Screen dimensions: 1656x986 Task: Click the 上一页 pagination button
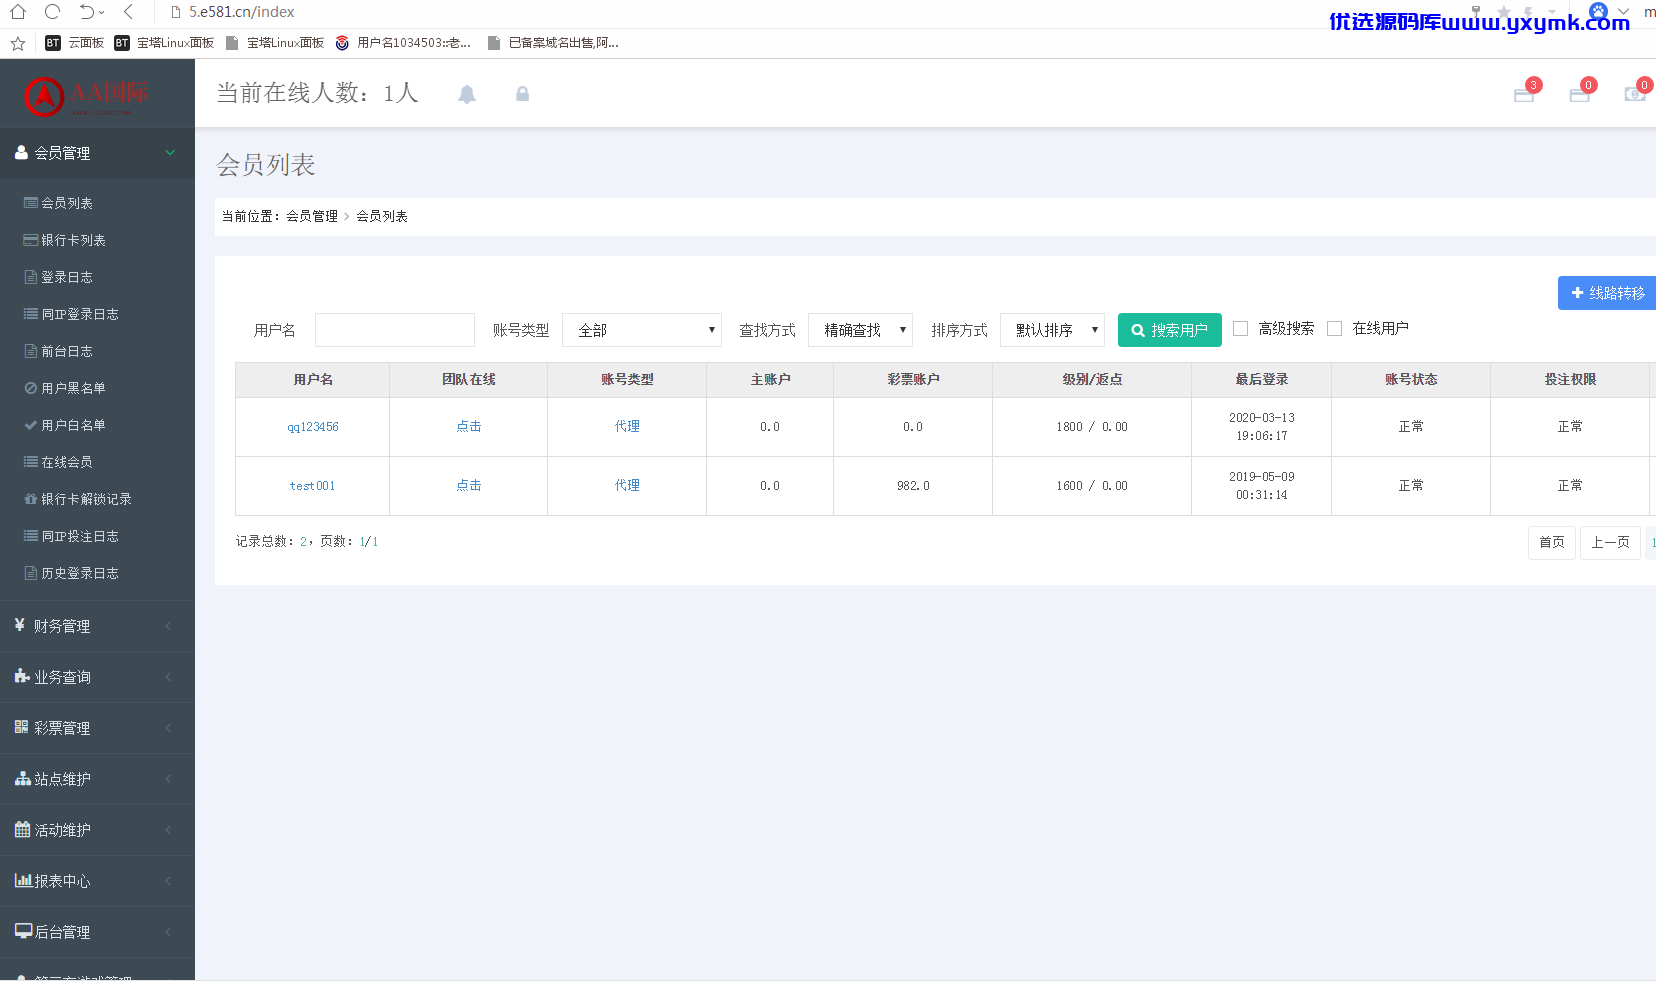(x=1610, y=542)
